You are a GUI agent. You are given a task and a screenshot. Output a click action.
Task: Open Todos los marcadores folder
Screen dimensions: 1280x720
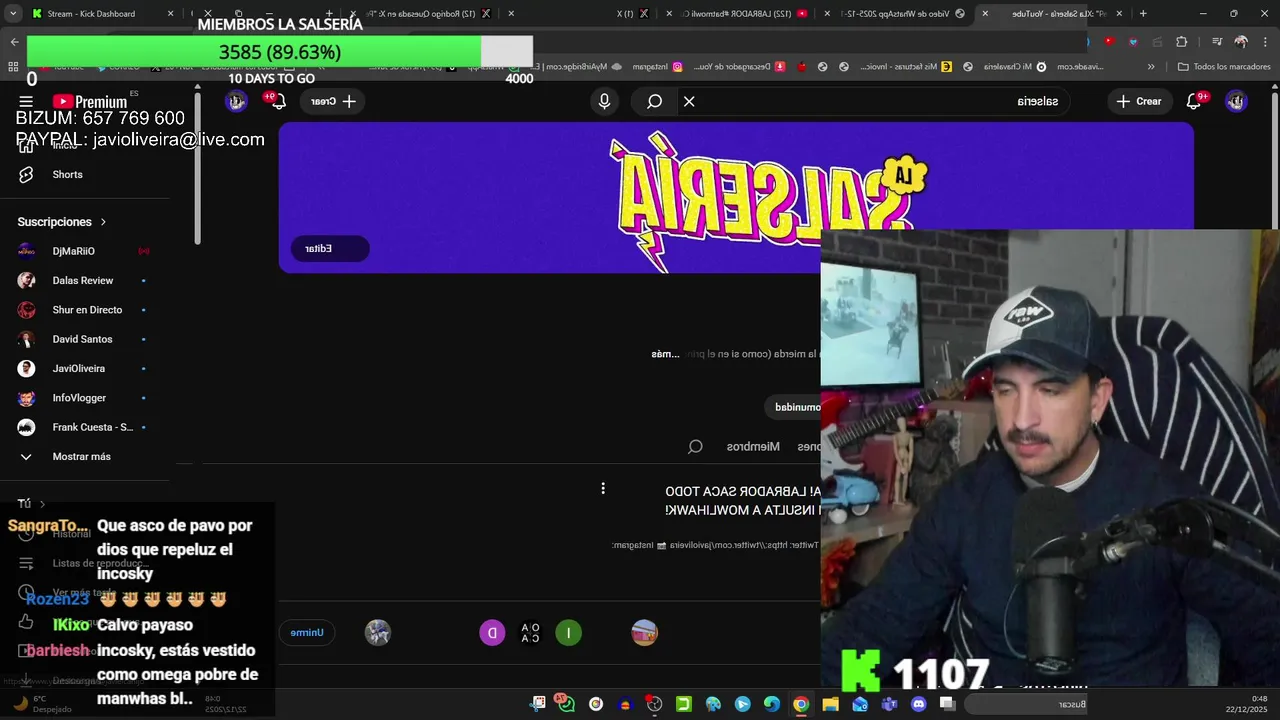[x=1224, y=67]
